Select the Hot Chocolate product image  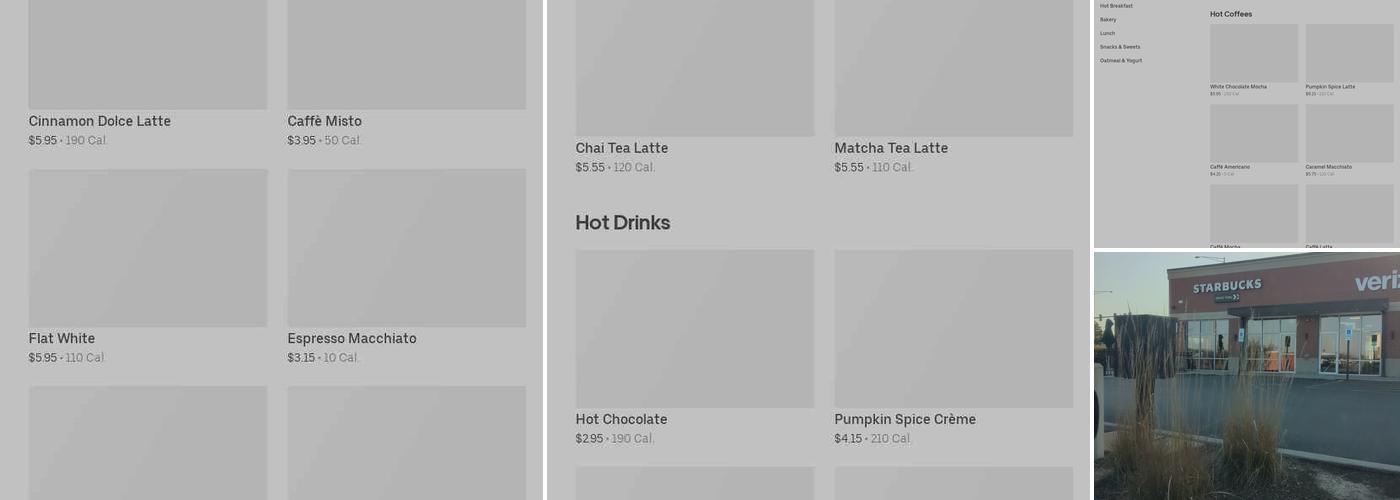click(x=694, y=328)
